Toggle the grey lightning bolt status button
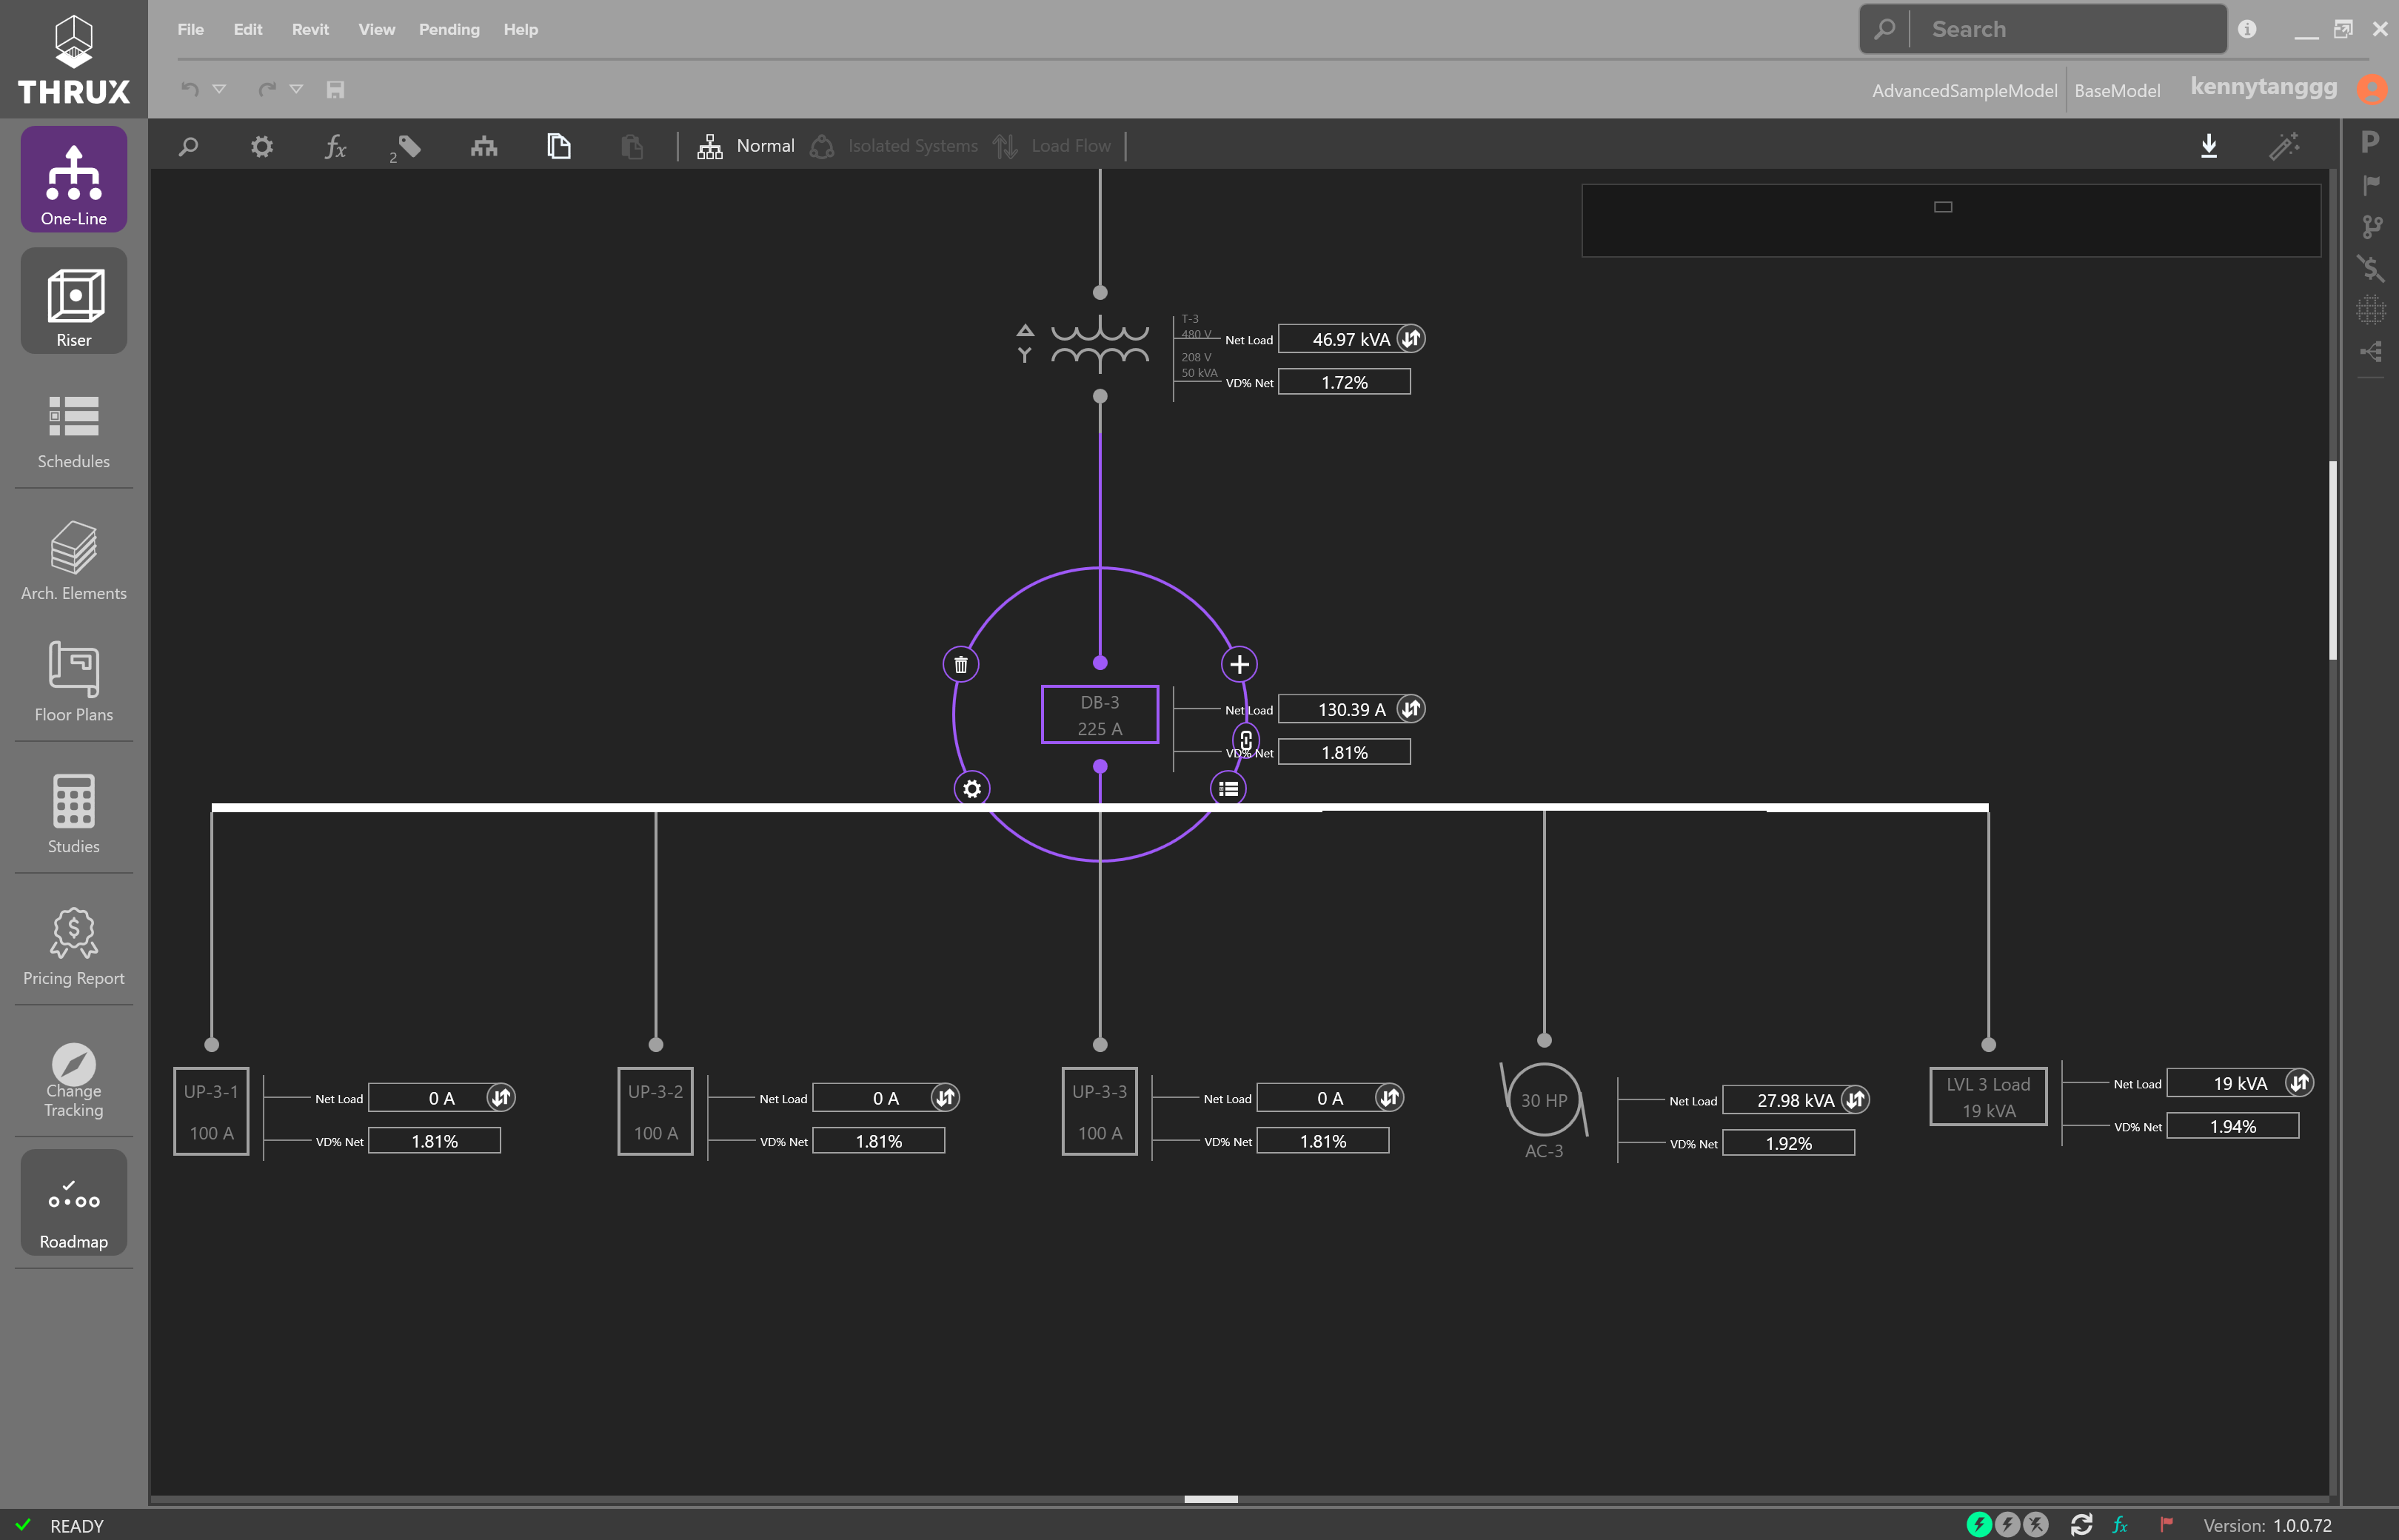The image size is (2399, 1540). coord(2007,1525)
